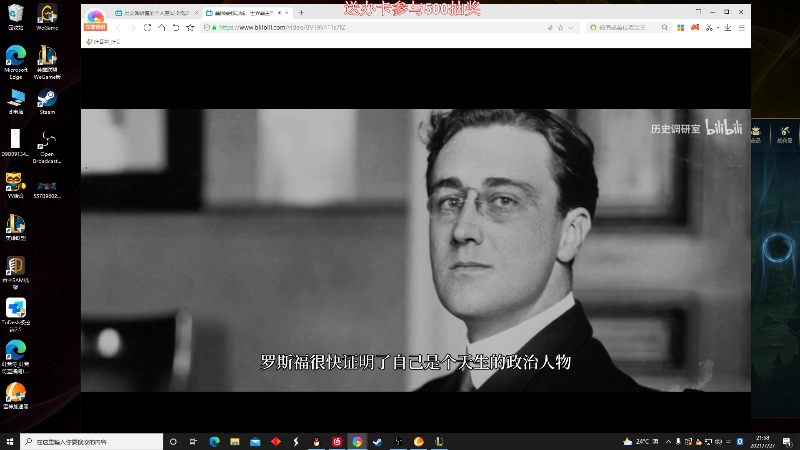Open QQ penguin from taskbar
This screenshot has height=450, width=800.
[x=316, y=442]
